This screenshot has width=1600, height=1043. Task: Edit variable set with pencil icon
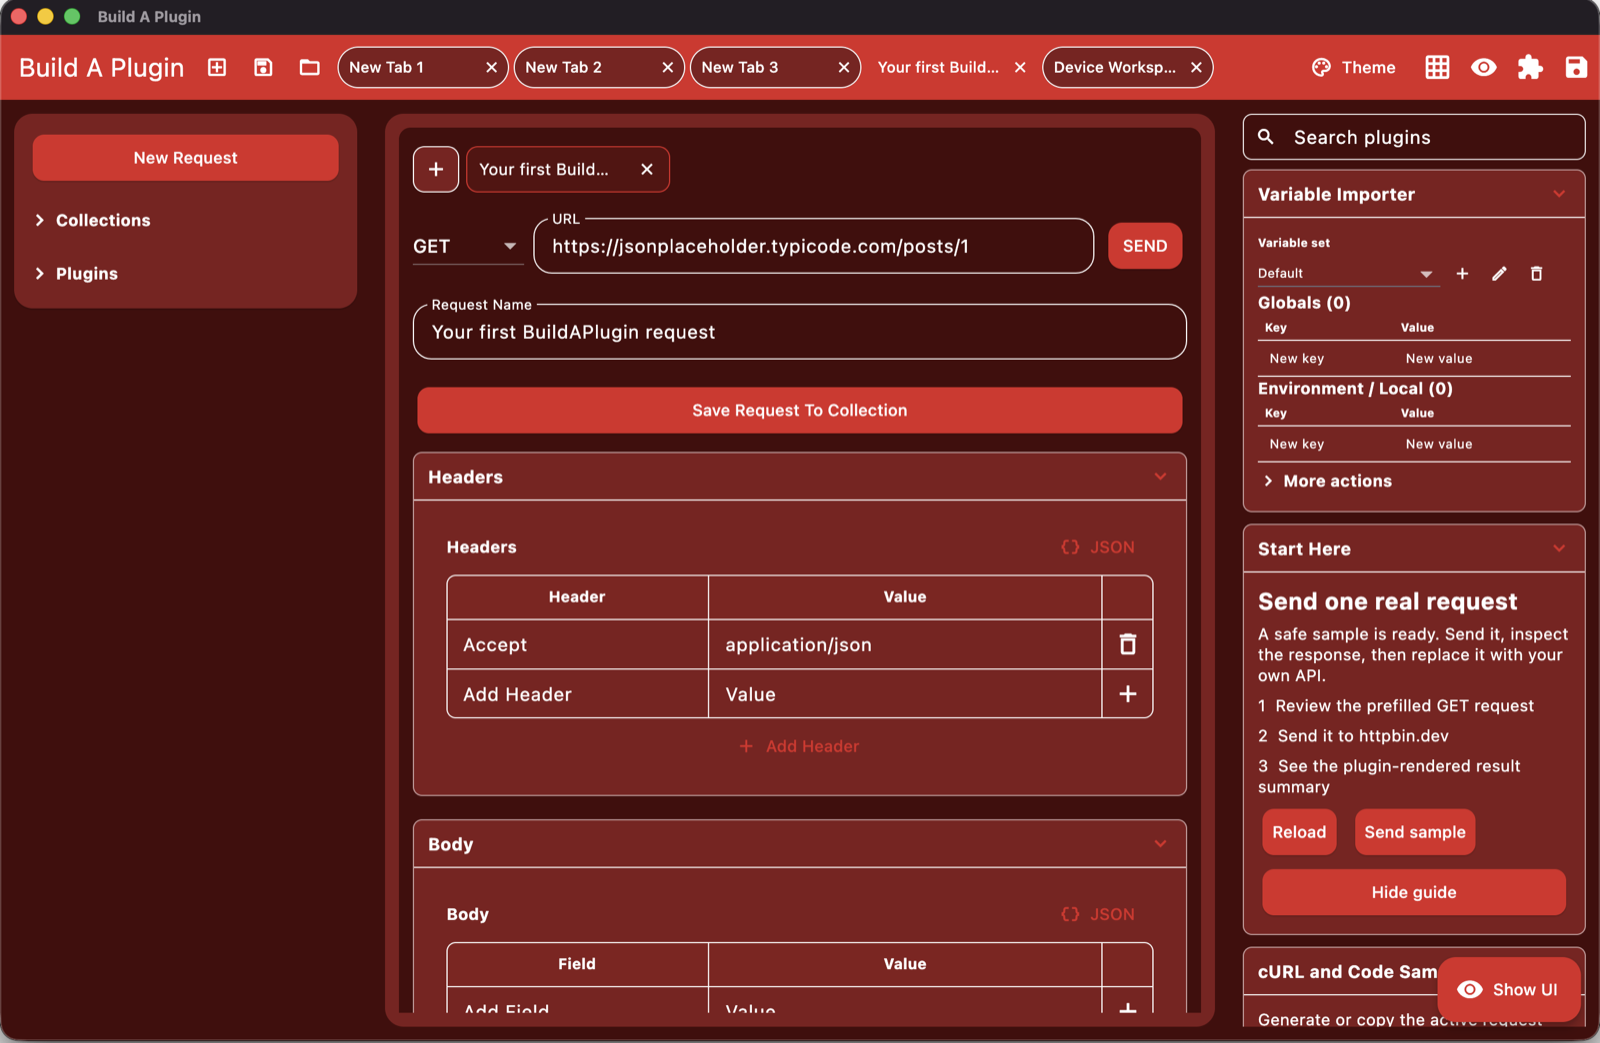(x=1499, y=273)
